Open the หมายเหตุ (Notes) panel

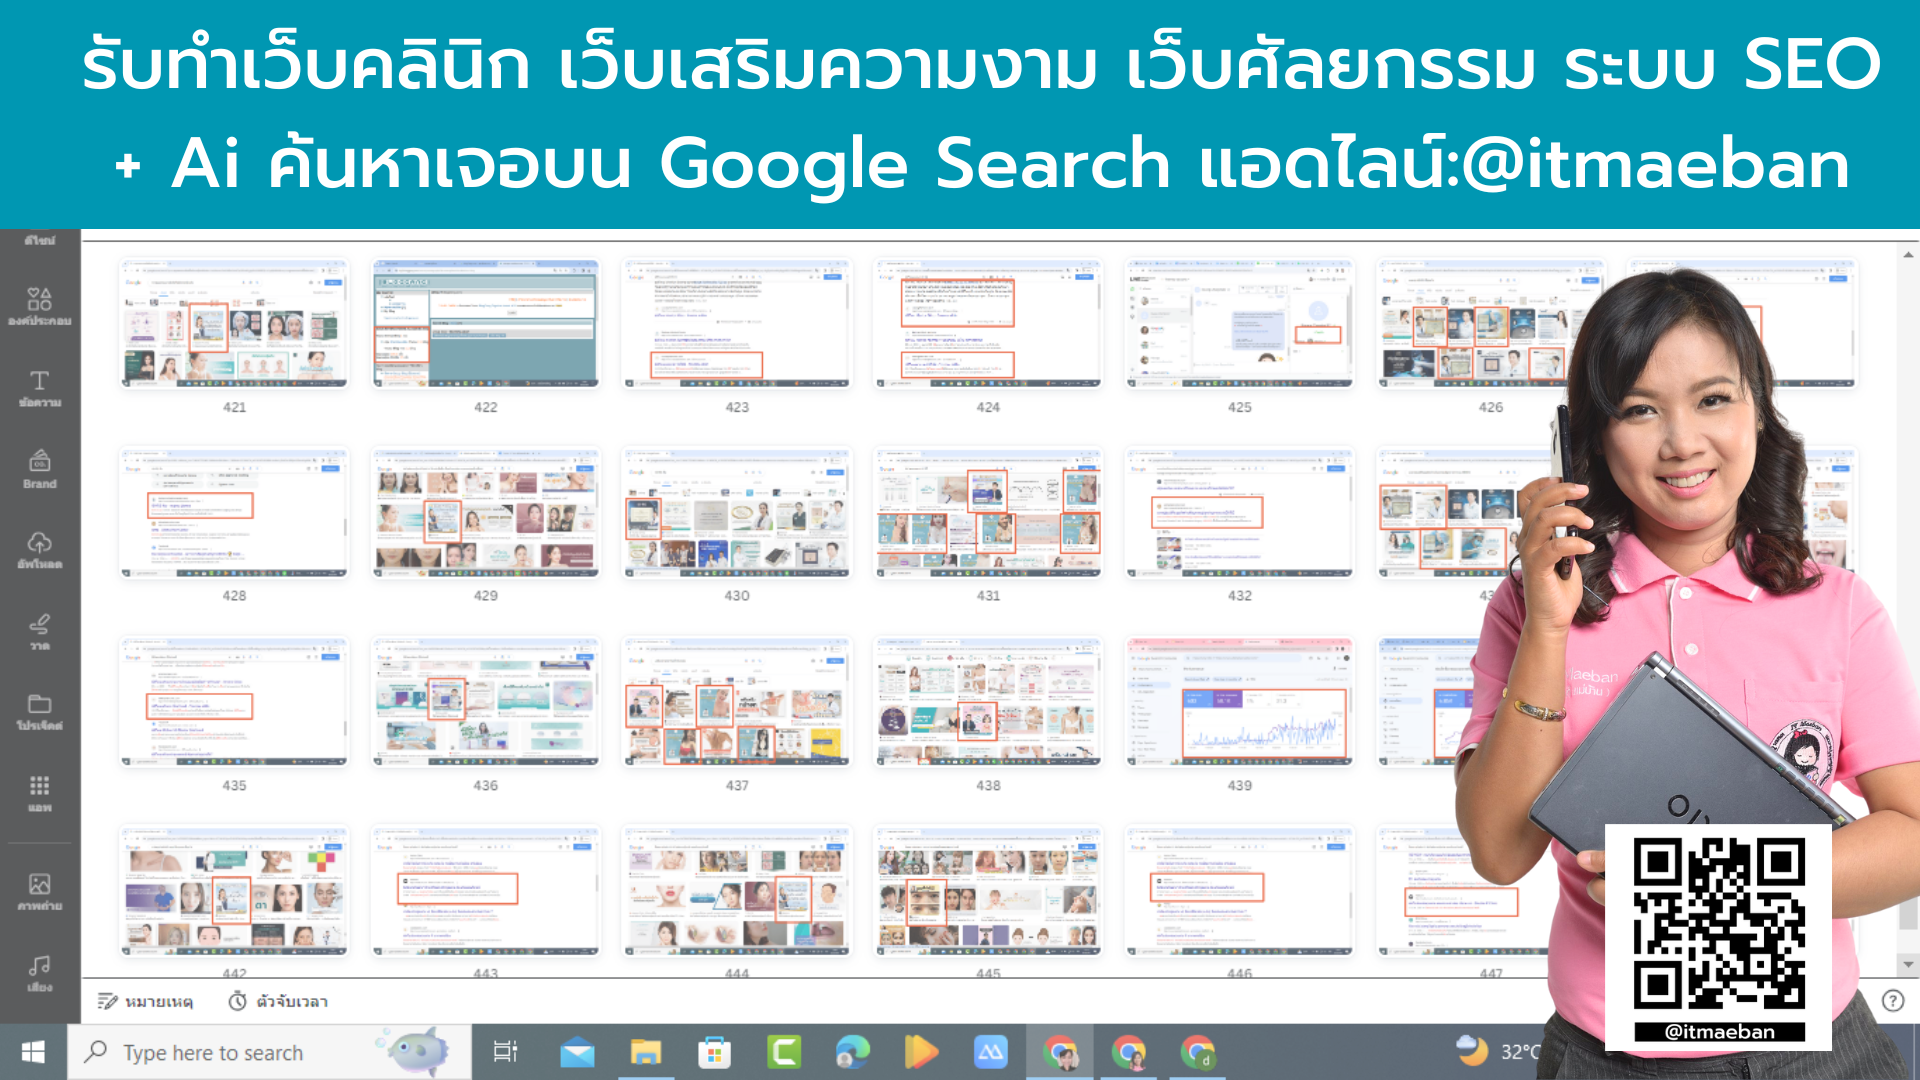tap(146, 1001)
